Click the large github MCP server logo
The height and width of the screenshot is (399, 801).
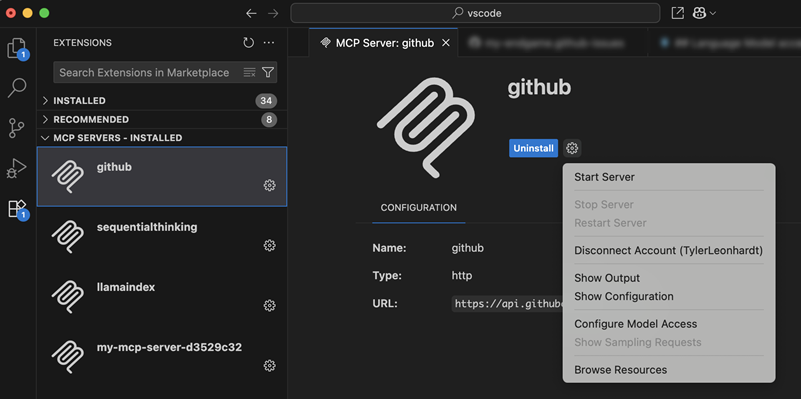[426, 127]
